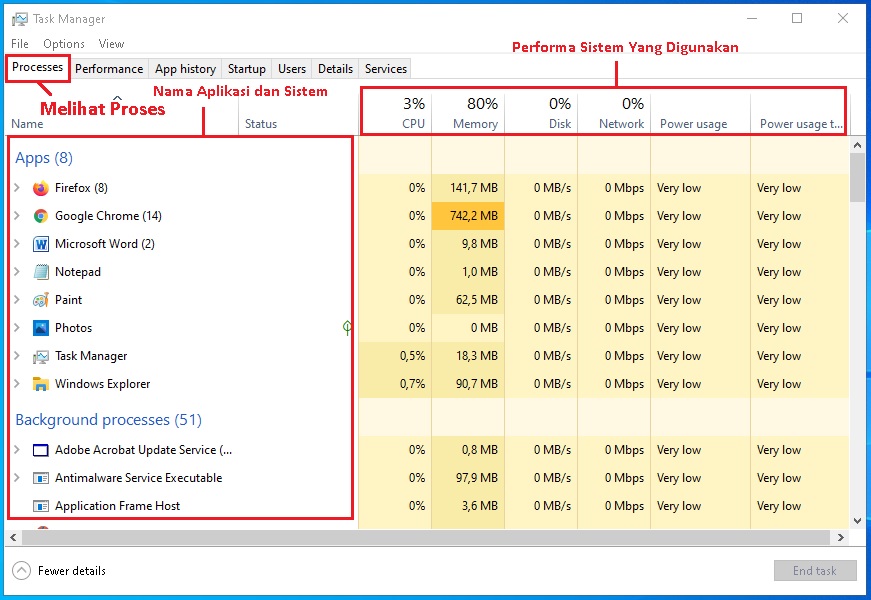This screenshot has height=600, width=871.
Task: Switch to the Performance tab
Action: (x=109, y=69)
